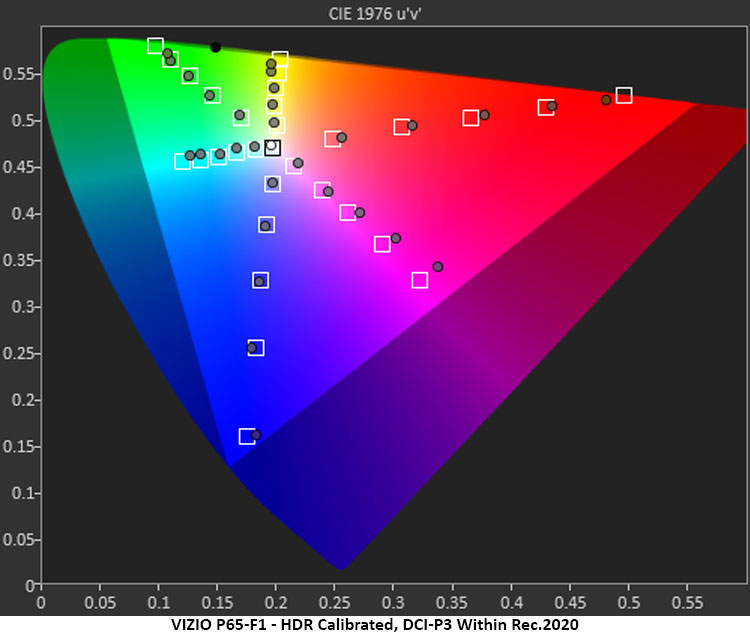This screenshot has width=750, height=635.
Task: Click the rightmost red target square
Action: 624,95
